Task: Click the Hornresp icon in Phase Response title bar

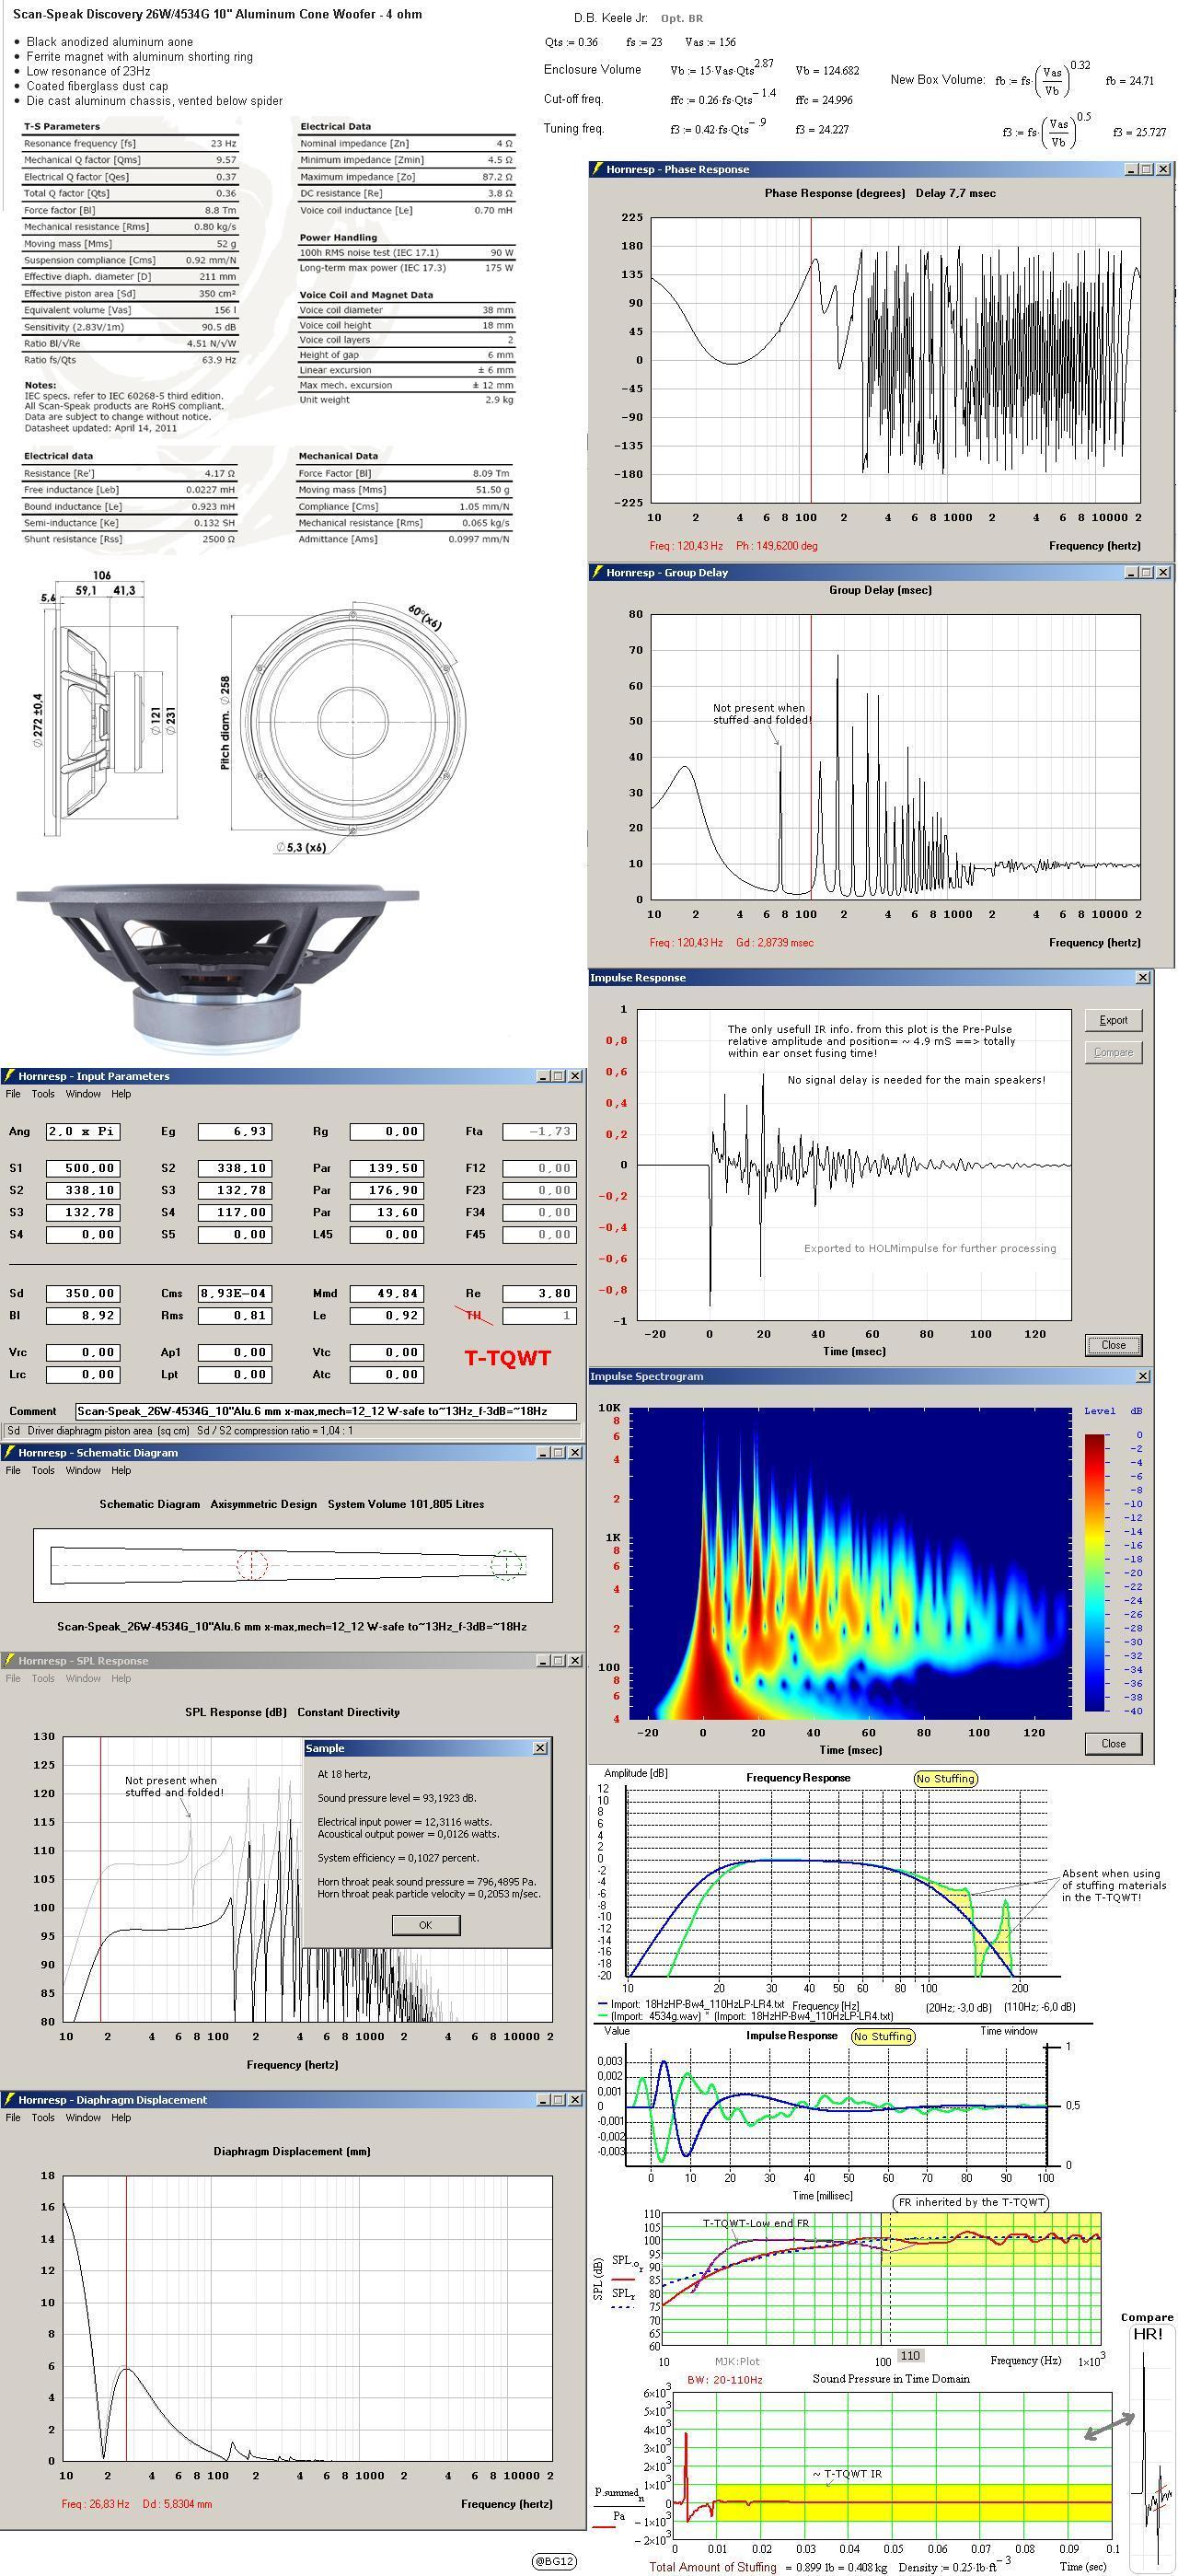Action: 597,169
